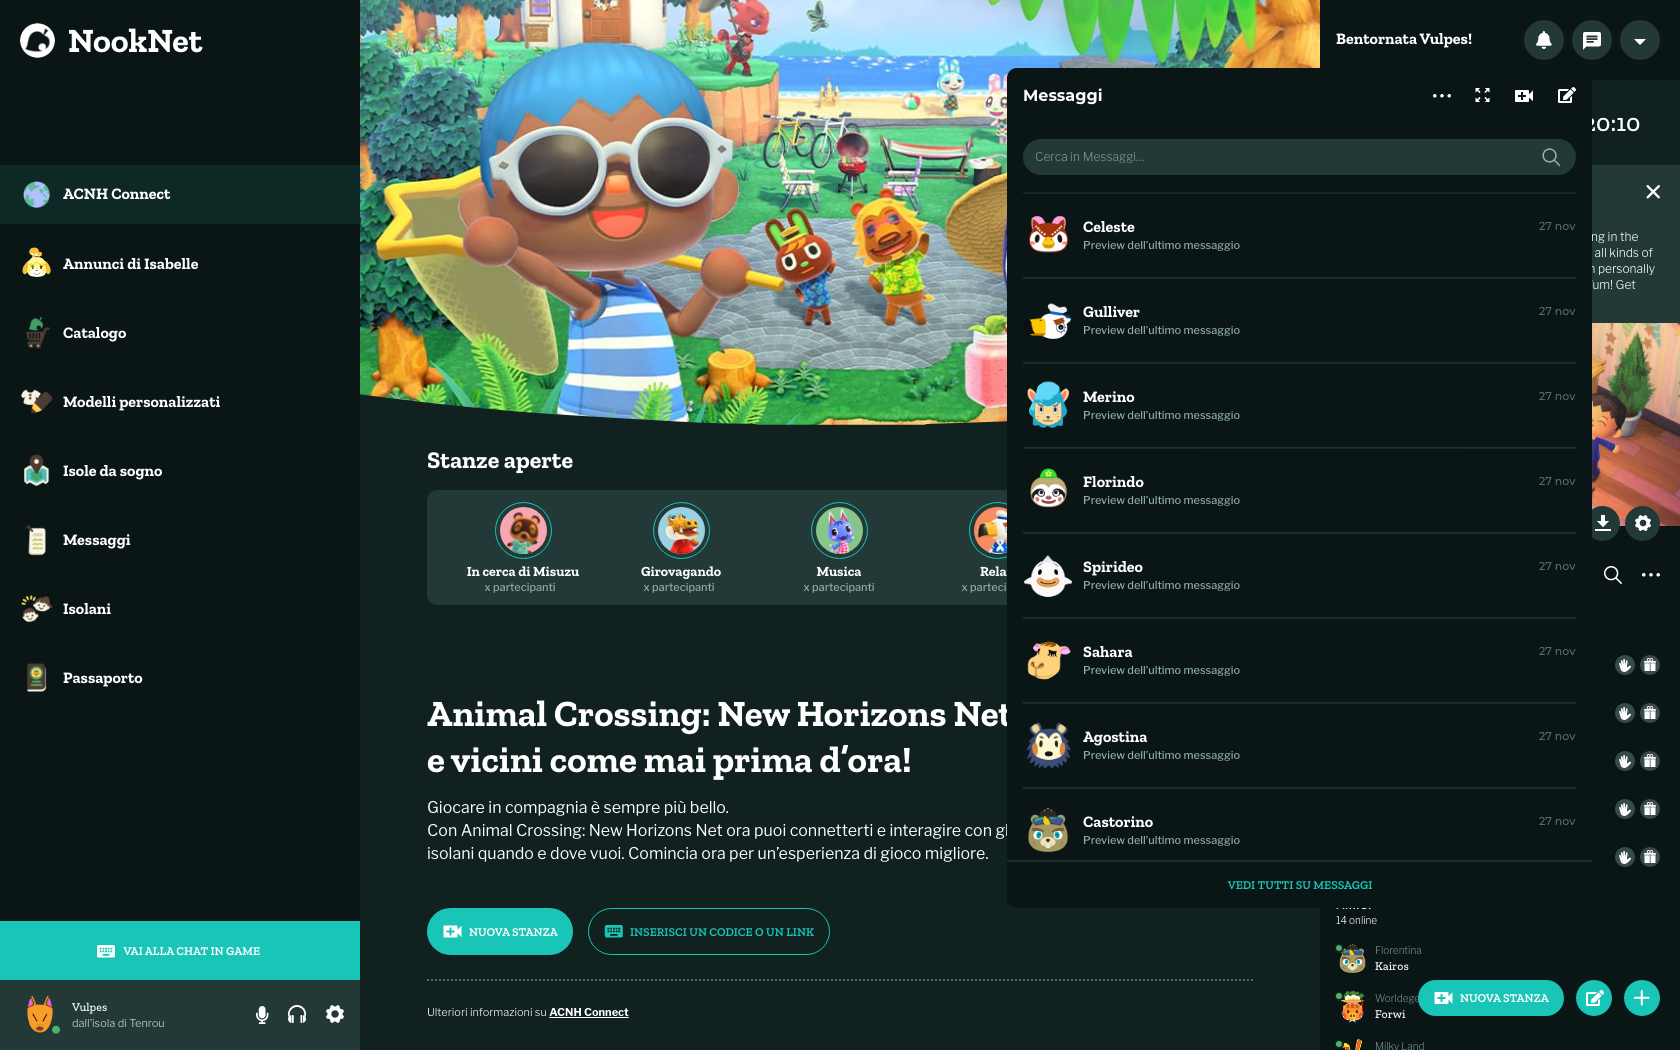Click the floating Nuova stanza button at bottom right

pos(1491,998)
